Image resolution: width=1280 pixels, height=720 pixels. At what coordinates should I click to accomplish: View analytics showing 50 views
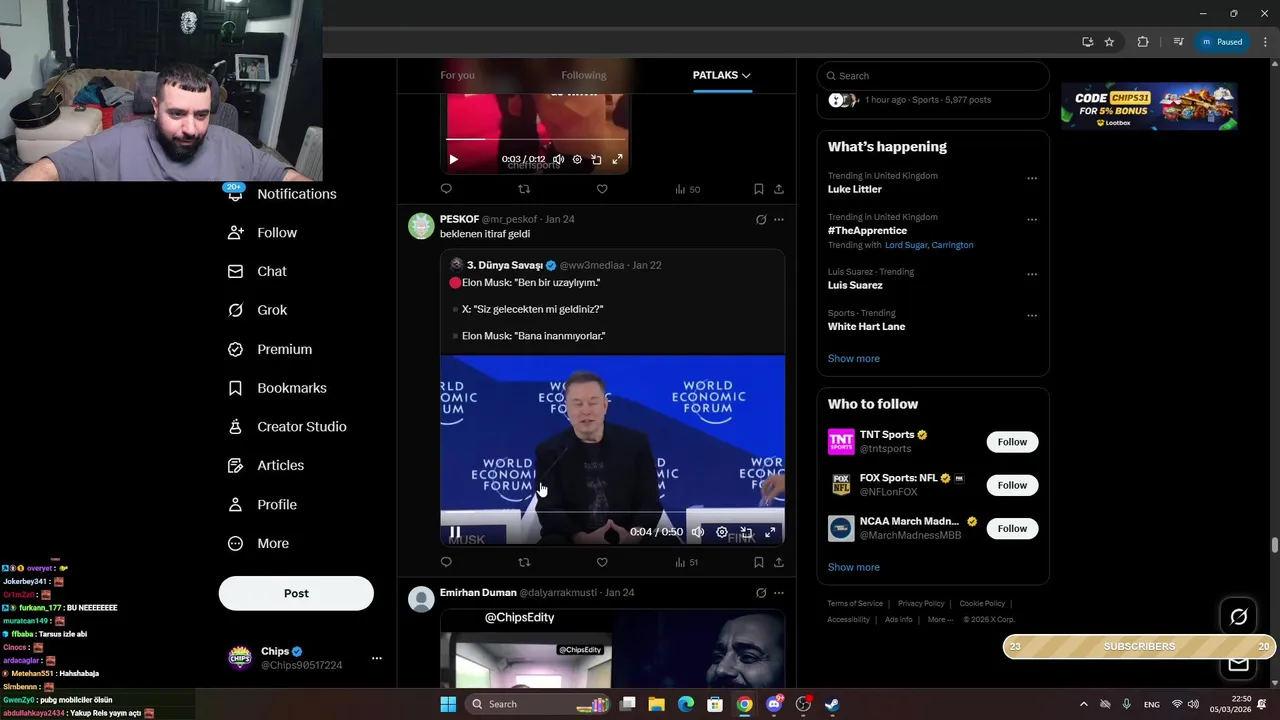[x=687, y=188]
